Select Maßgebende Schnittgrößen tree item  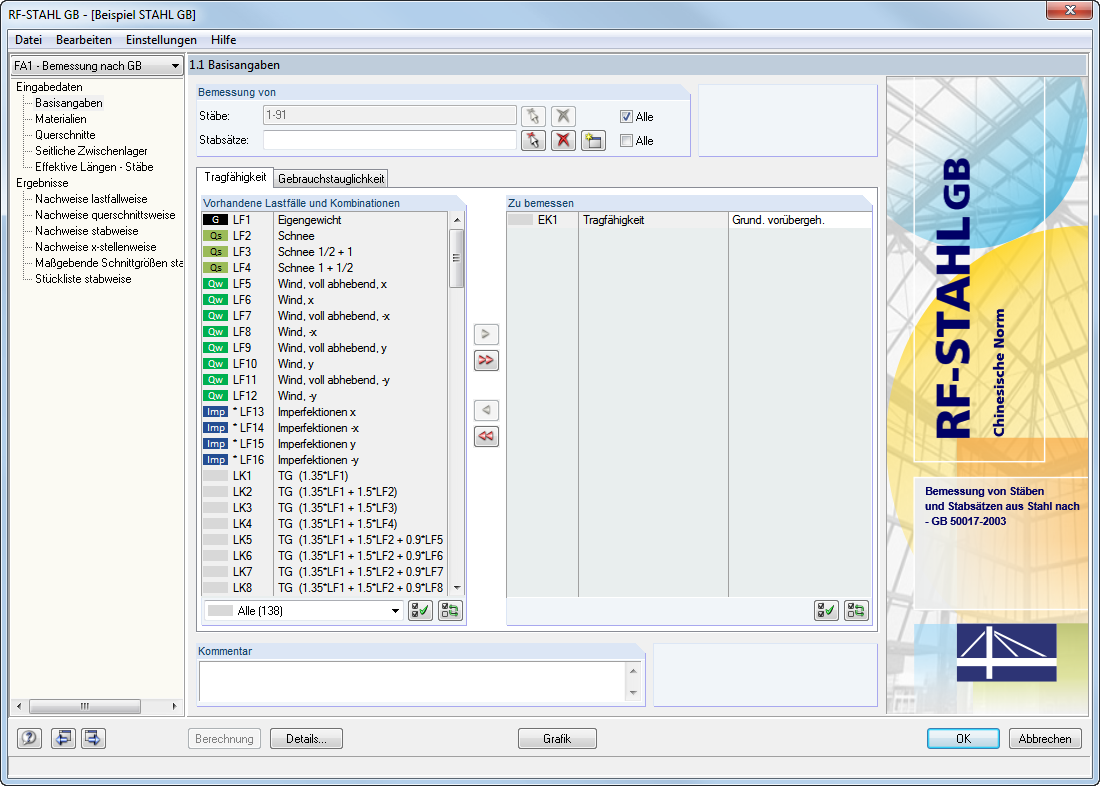point(109,263)
